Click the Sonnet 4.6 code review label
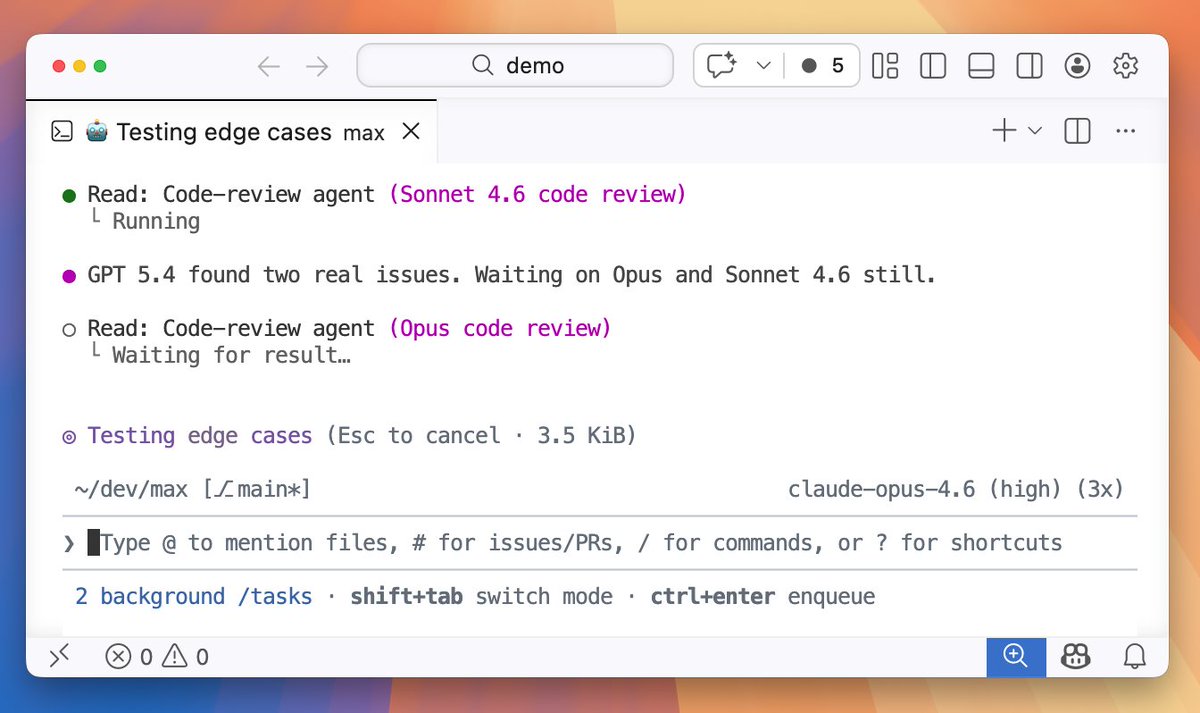This screenshot has height=713, width=1200. pos(538,194)
